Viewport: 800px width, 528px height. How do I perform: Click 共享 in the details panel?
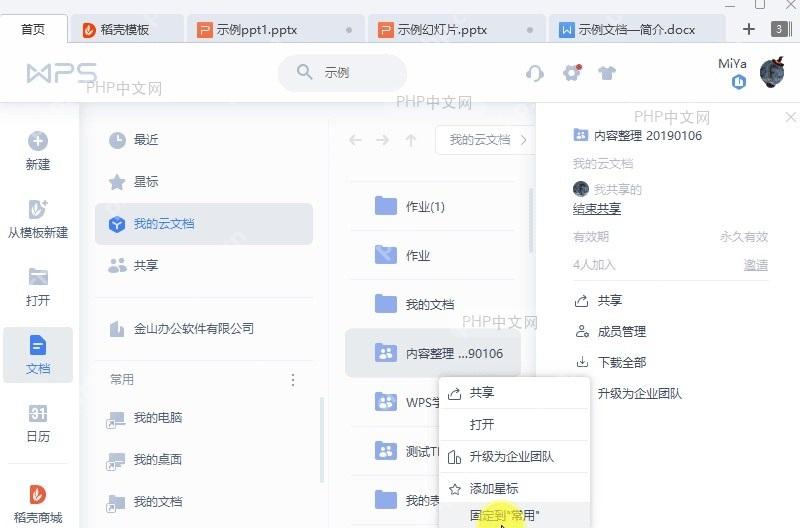(x=599, y=300)
